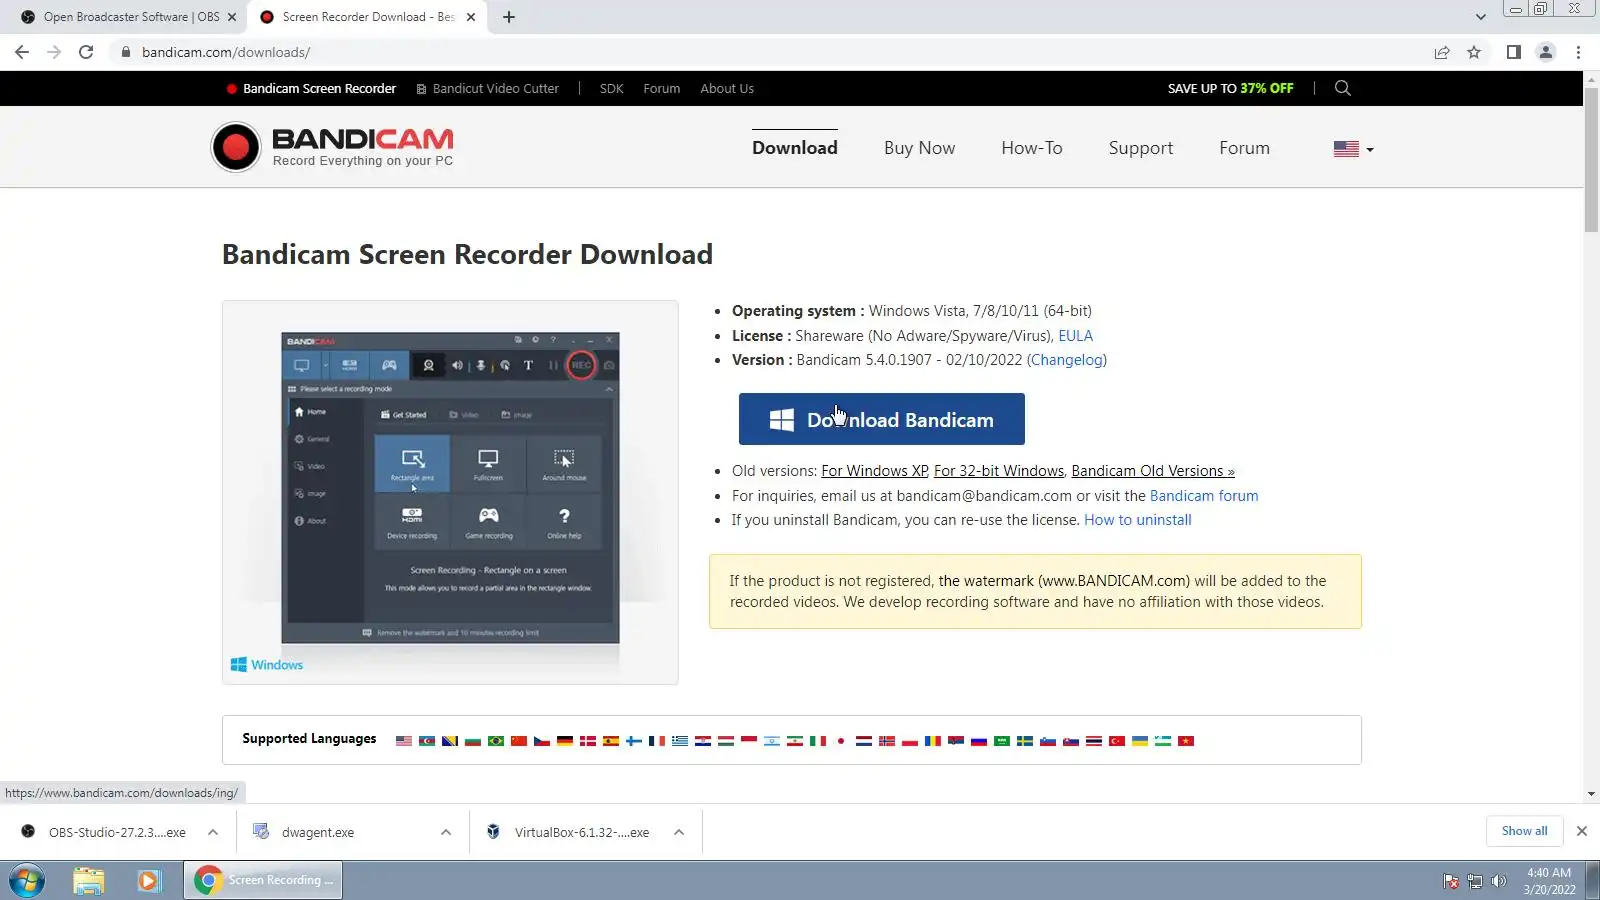Open the tab search dropdown chevron
The width and height of the screenshot is (1600, 900).
point(1481,17)
